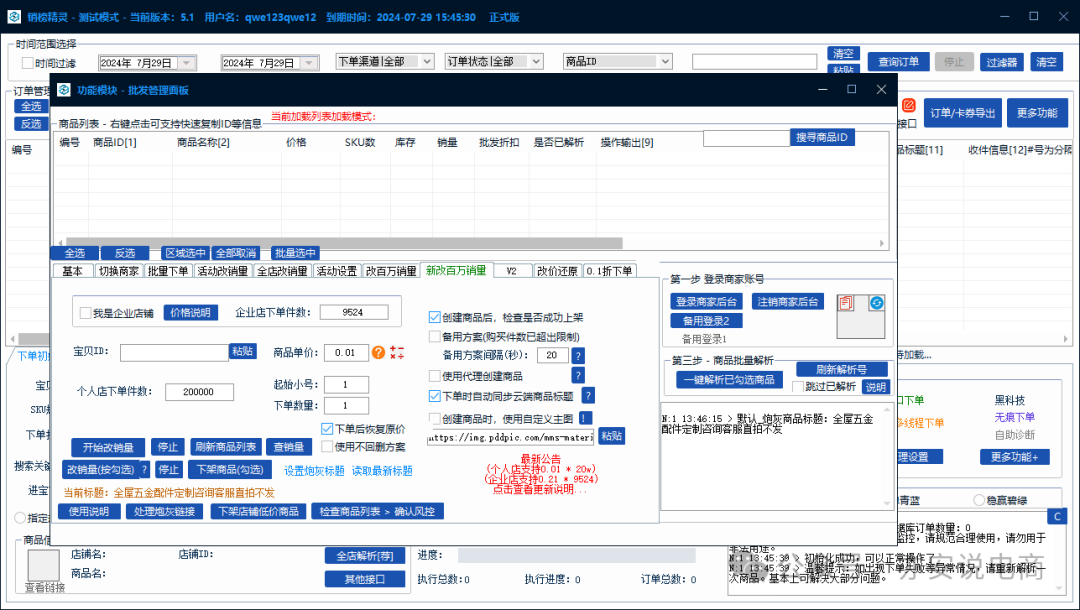Click help icon next to 备用方案间隔 field
Screen dimensions: 1080x610
point(578,355)
